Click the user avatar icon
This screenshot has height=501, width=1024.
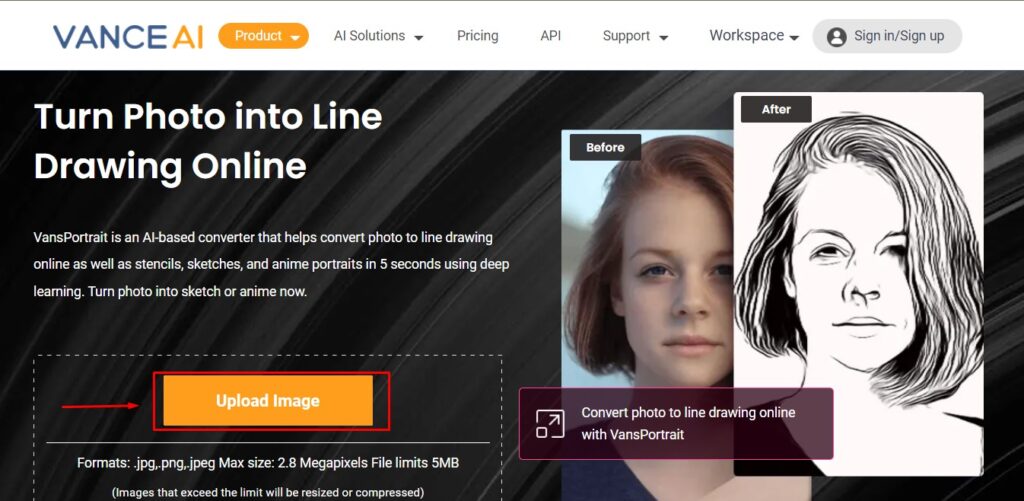(837, 37)
